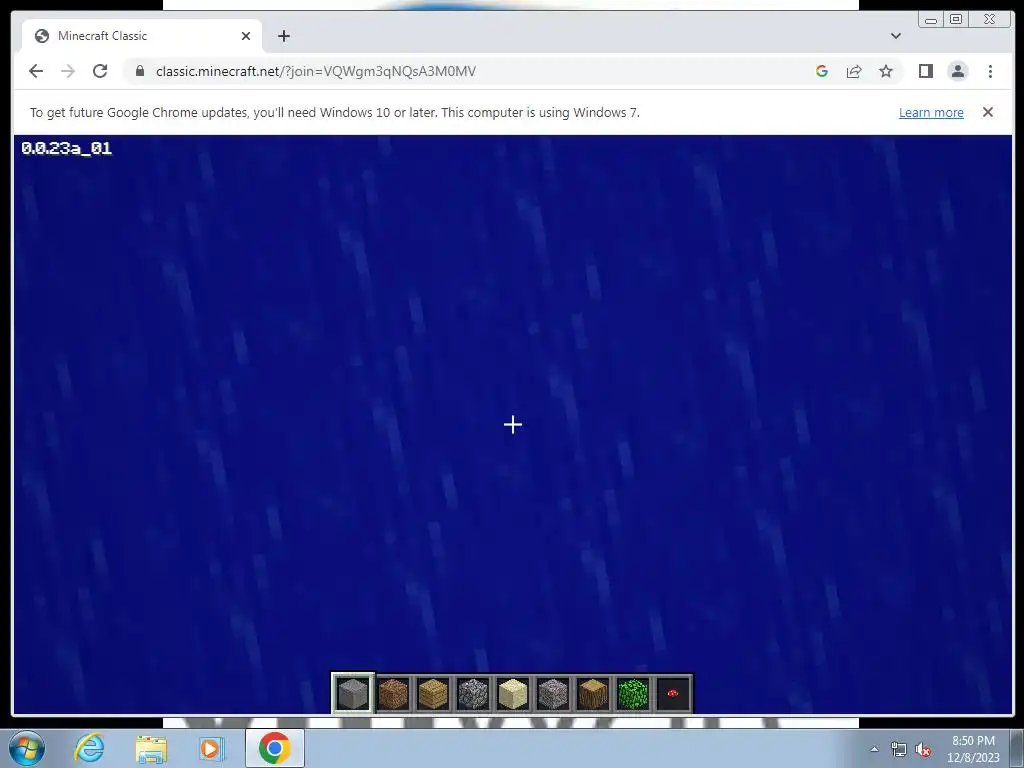Dismiss the Chrome update notification bar
This screenshot has height=768, width=1024.
tap(987, 112)
